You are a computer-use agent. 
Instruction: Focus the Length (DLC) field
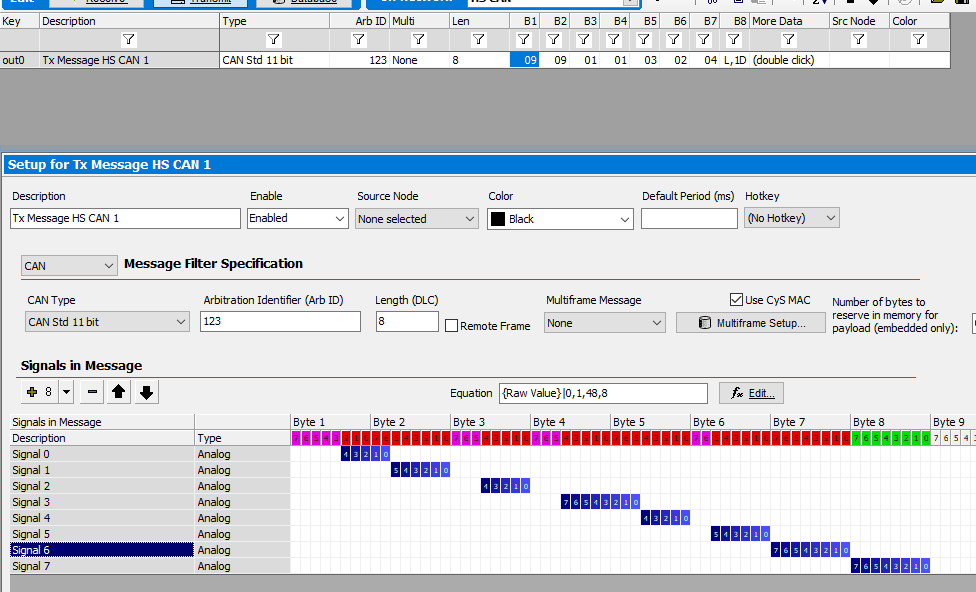407,321
